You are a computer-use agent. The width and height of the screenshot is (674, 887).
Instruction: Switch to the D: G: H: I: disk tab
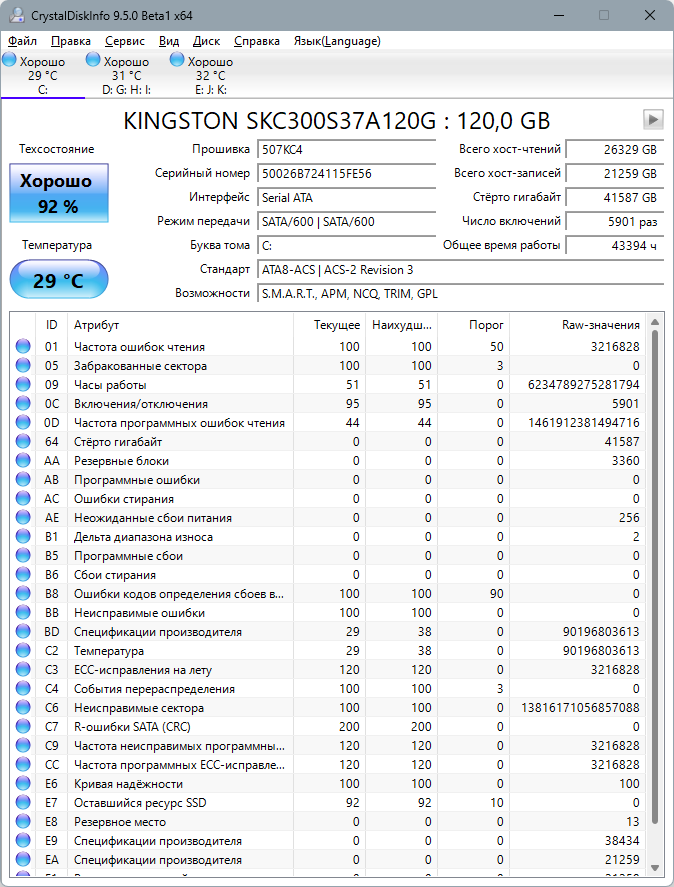(126, 75)
